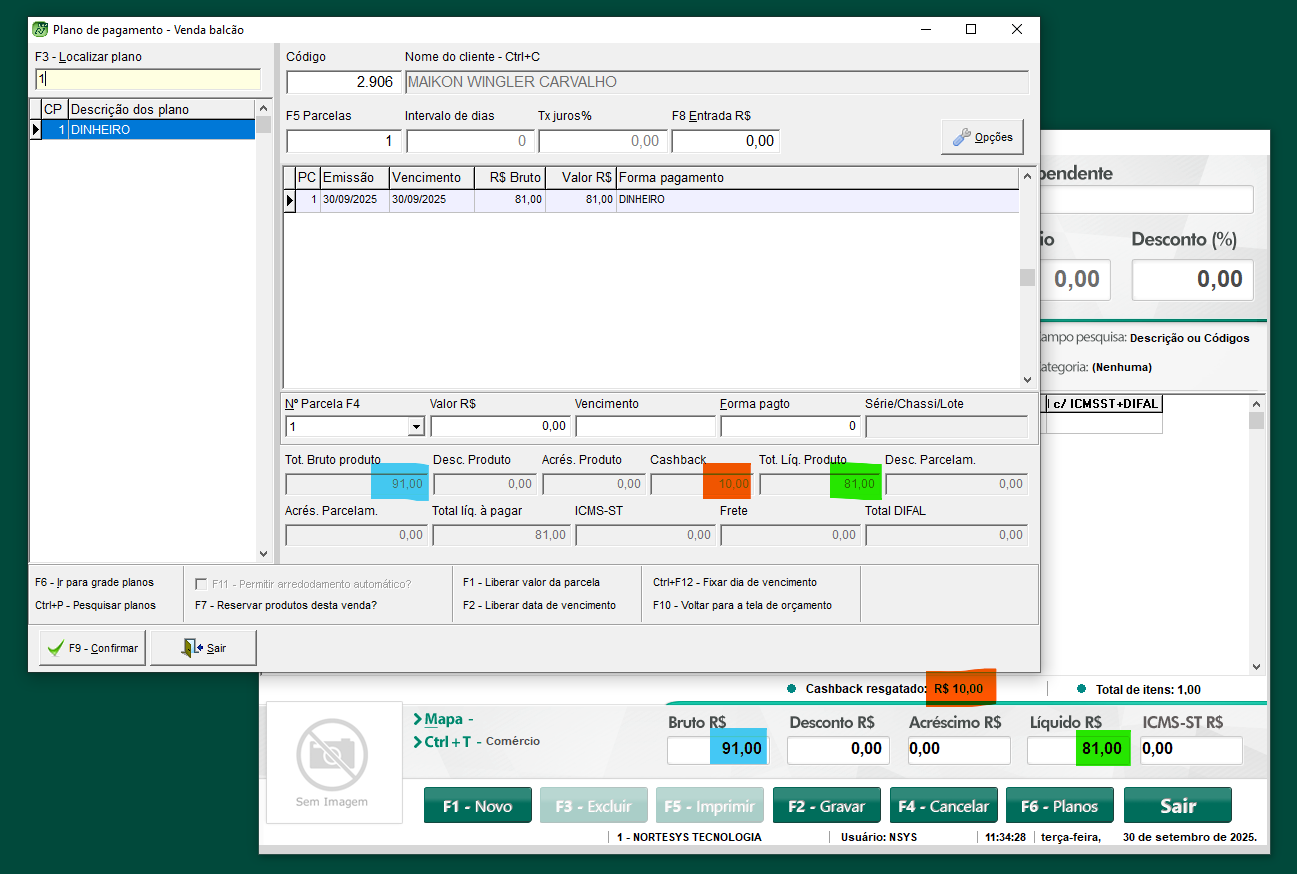This screenshot has height=874, width=1297.
Task: Click the Sair door icon button
Action: pyautogui.click(x=203, y=648)
